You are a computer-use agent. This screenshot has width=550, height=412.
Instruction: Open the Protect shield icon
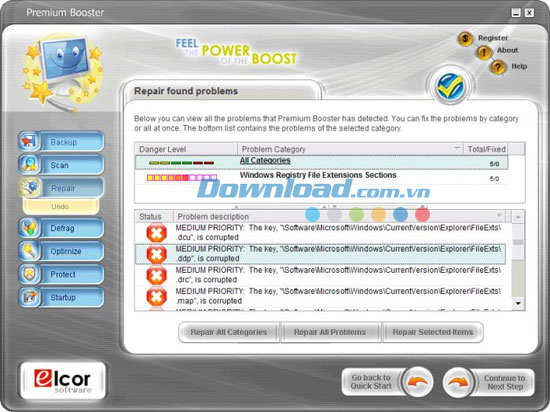click(x=28, y=274)
